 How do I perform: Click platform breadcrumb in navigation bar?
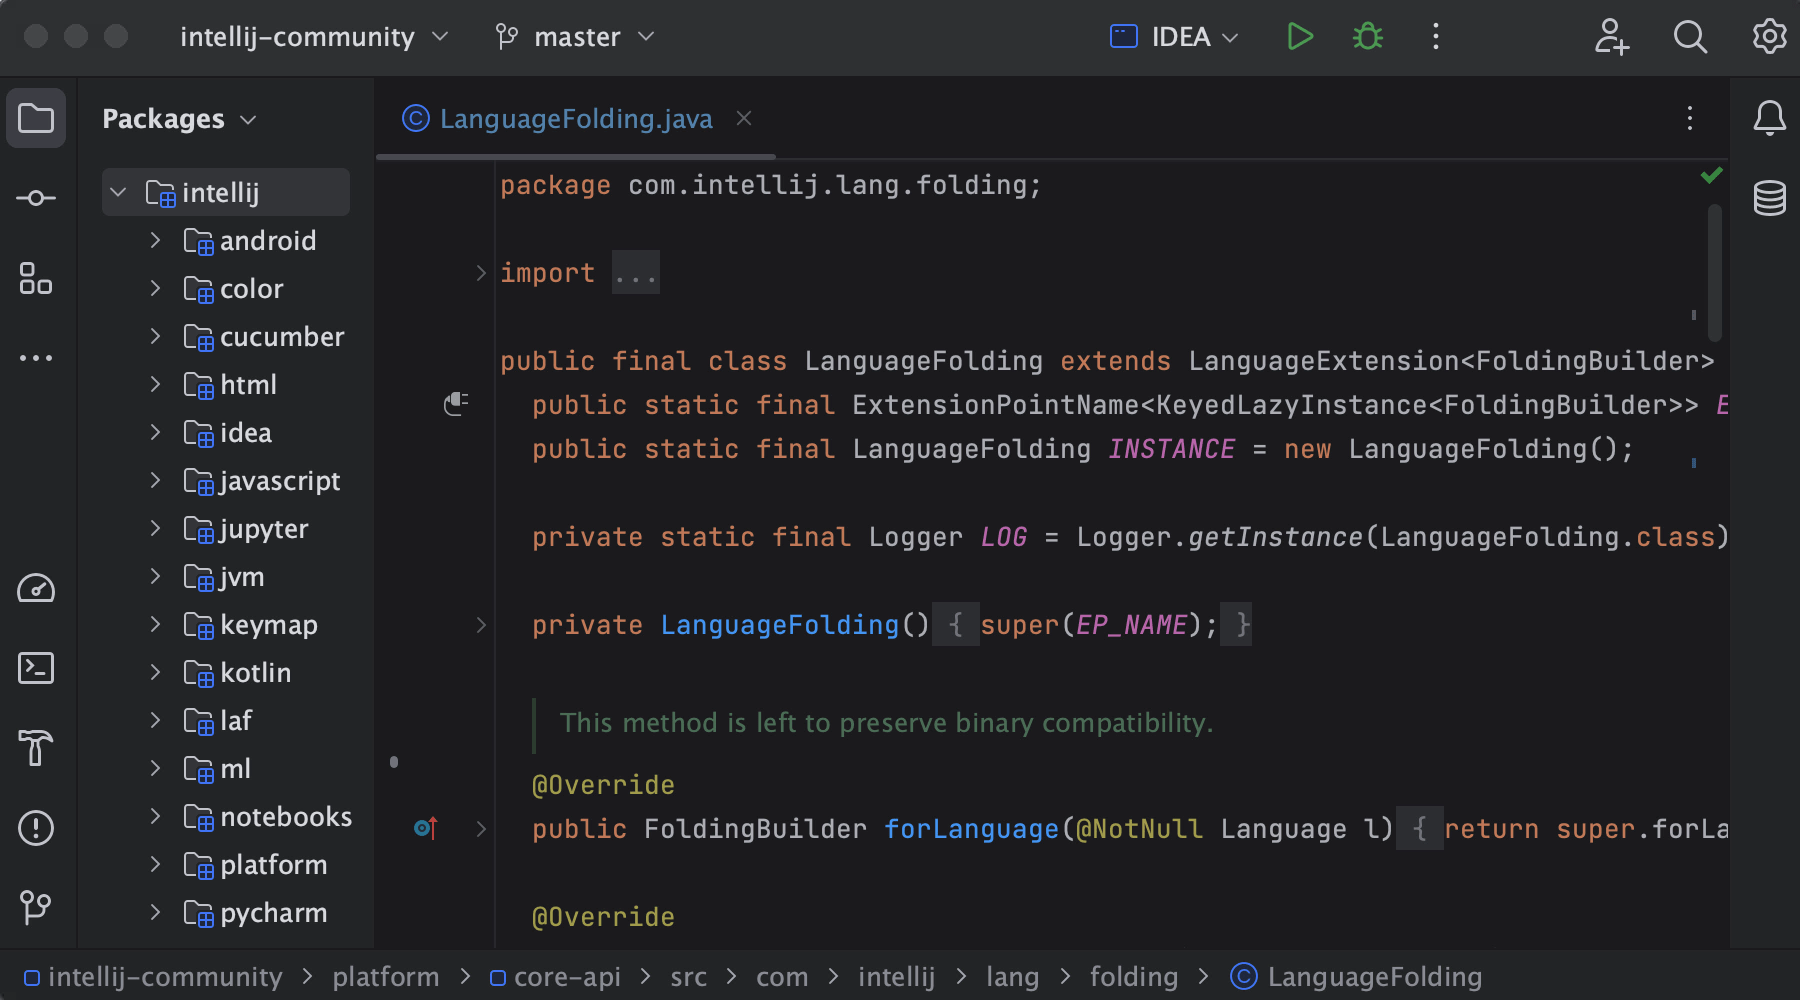pyautogui.click(x=385, y=976)
